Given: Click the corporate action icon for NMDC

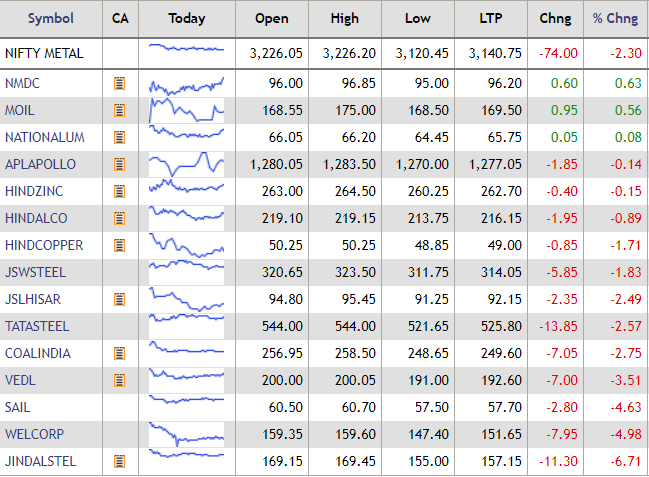Looking at the screenshot, I should point(120,83).
